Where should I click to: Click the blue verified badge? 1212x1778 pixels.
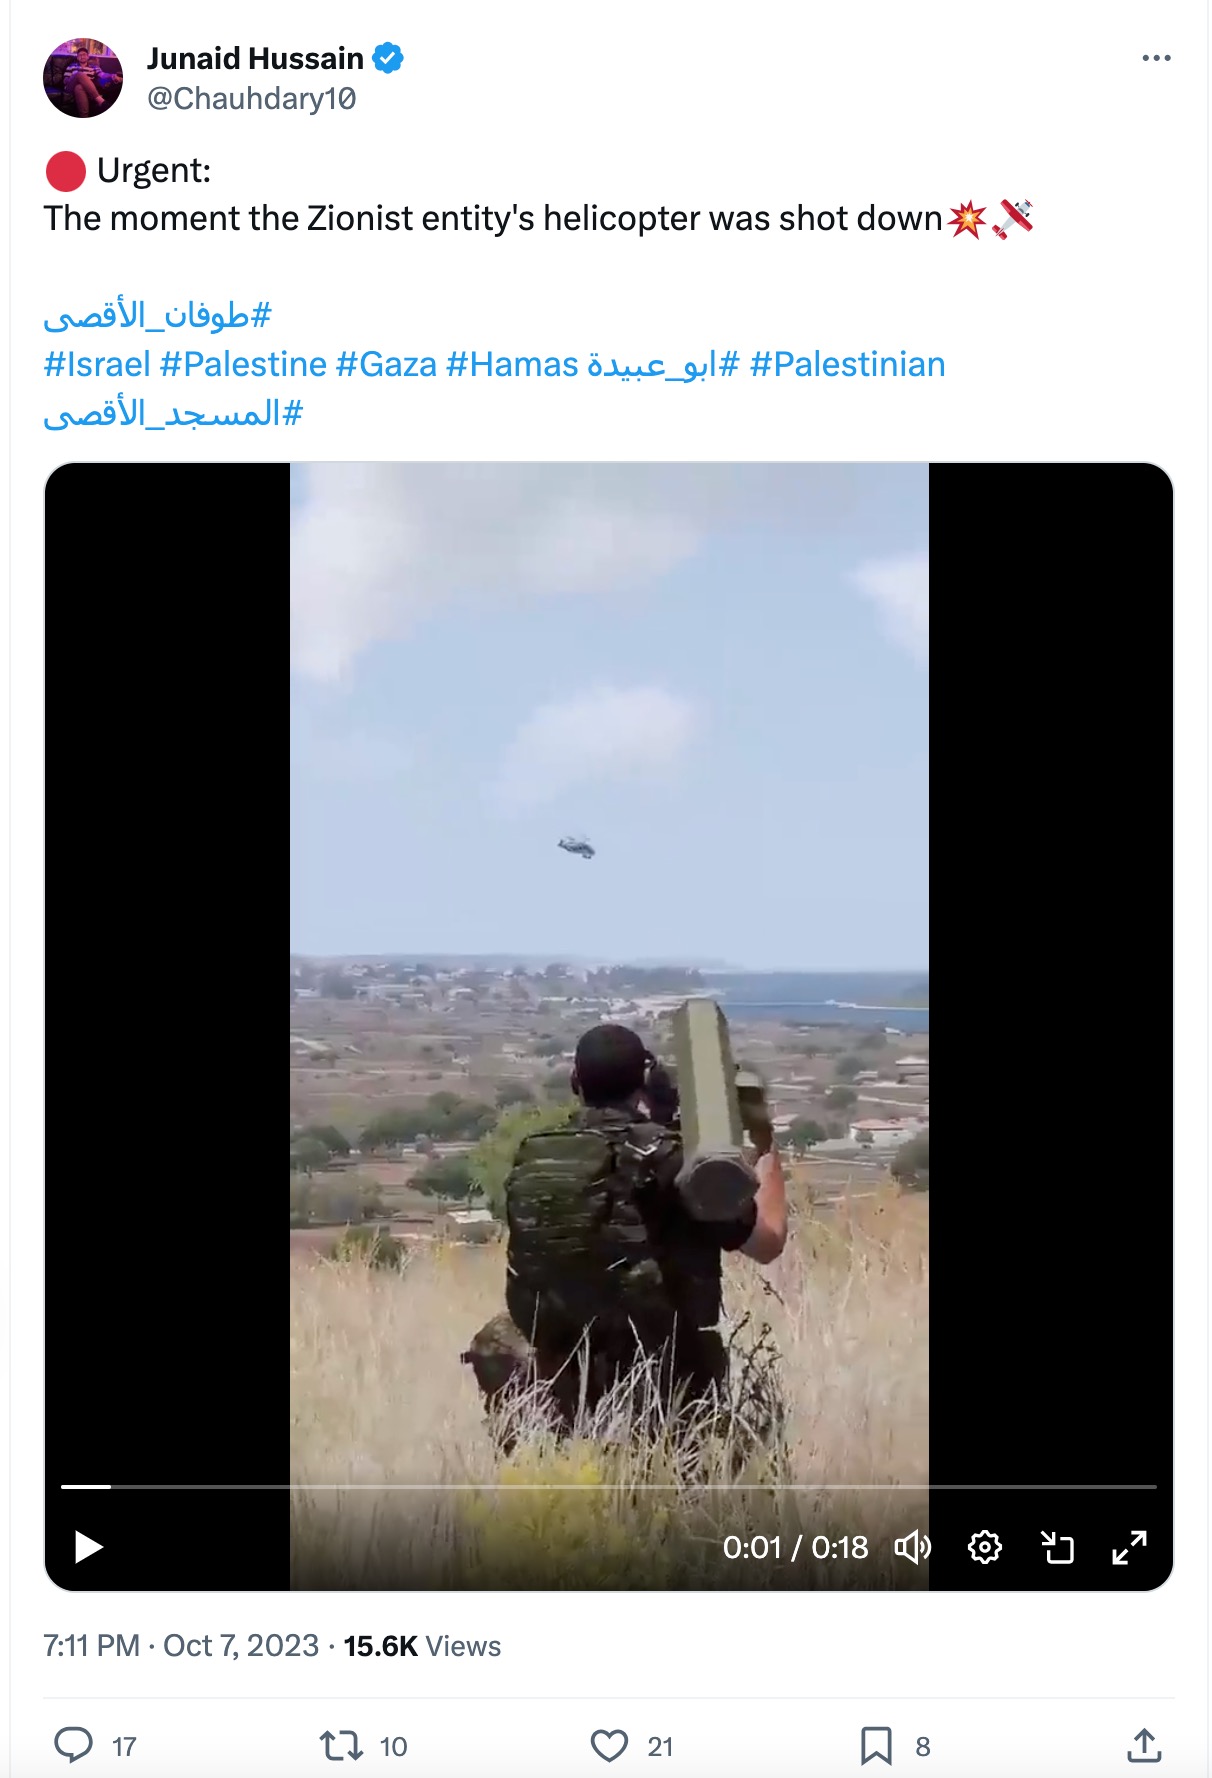coord(388,58)
